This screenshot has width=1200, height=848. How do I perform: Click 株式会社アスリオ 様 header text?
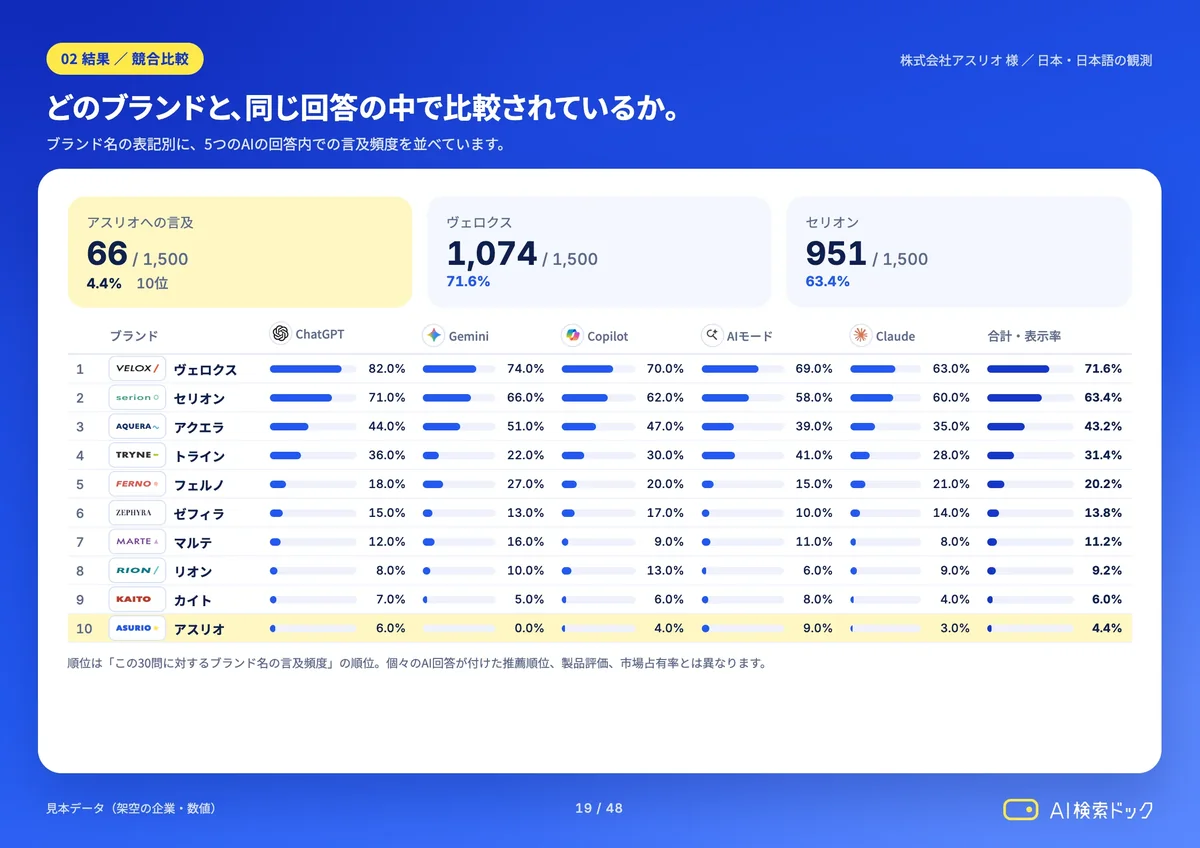959,60
